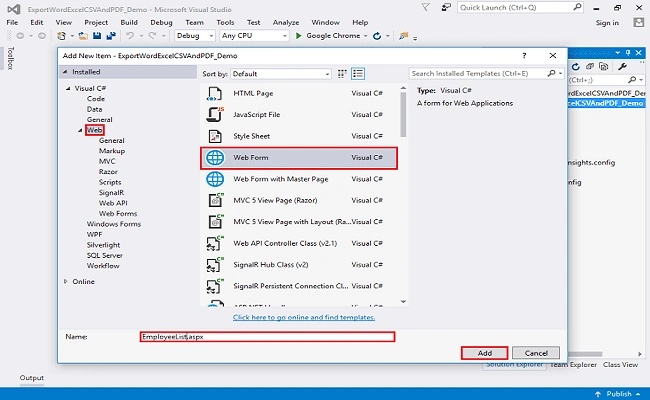The height and width of the screenshot is (400, 650).
Task: Open the Project menu
Action: 96,22
